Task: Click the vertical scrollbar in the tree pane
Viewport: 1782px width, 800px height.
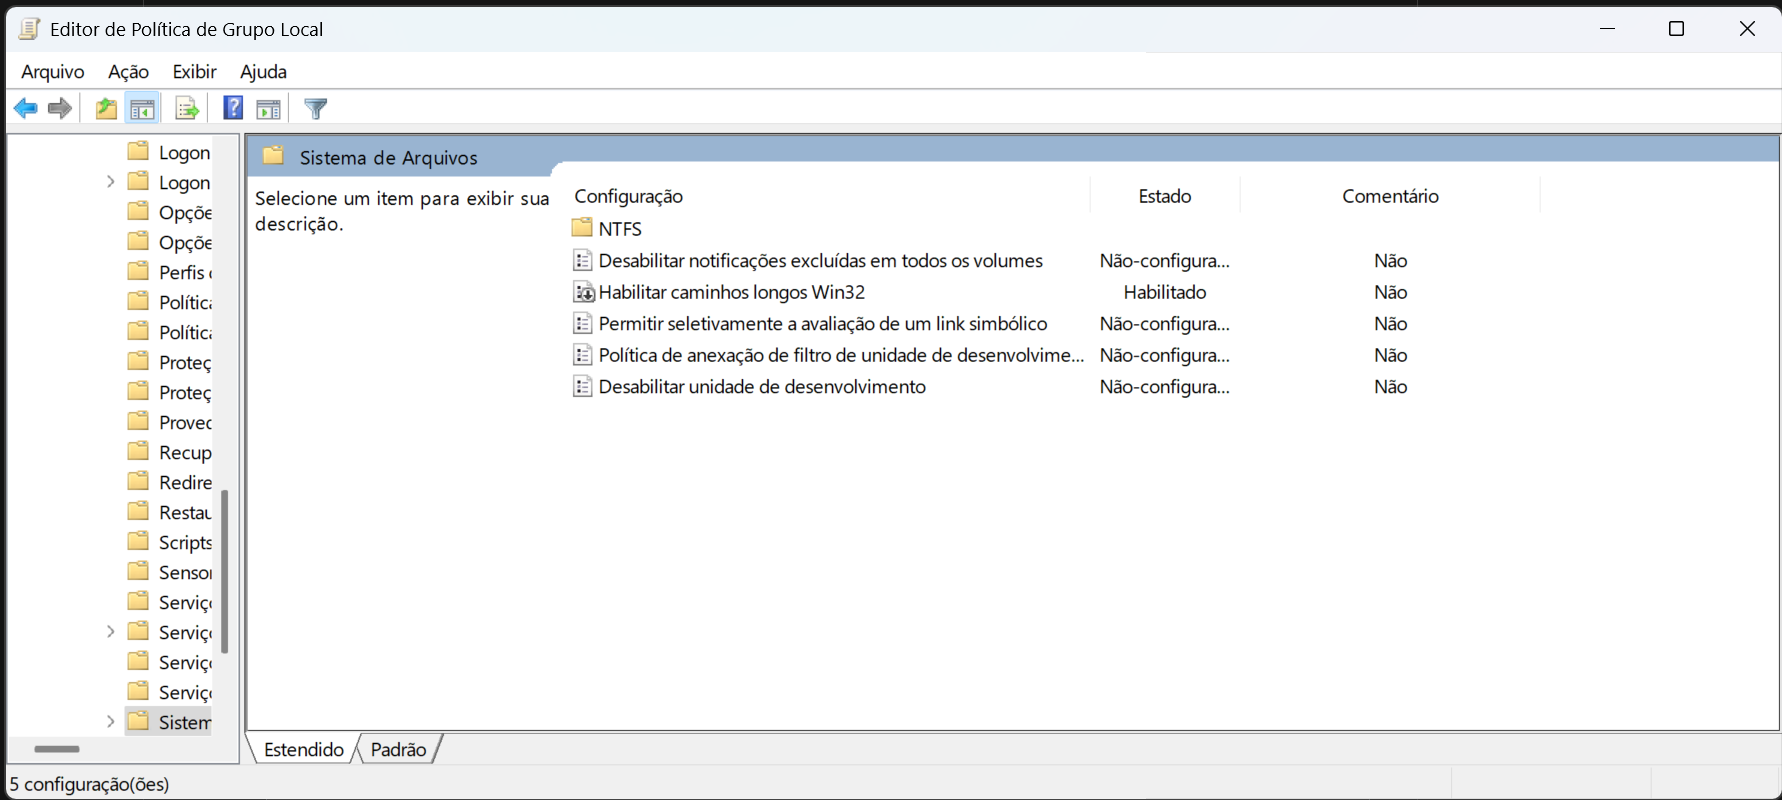Action: click(225, 571)
